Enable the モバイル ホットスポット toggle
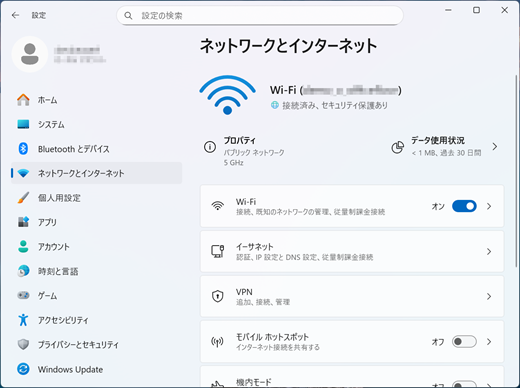 (464, 342)
